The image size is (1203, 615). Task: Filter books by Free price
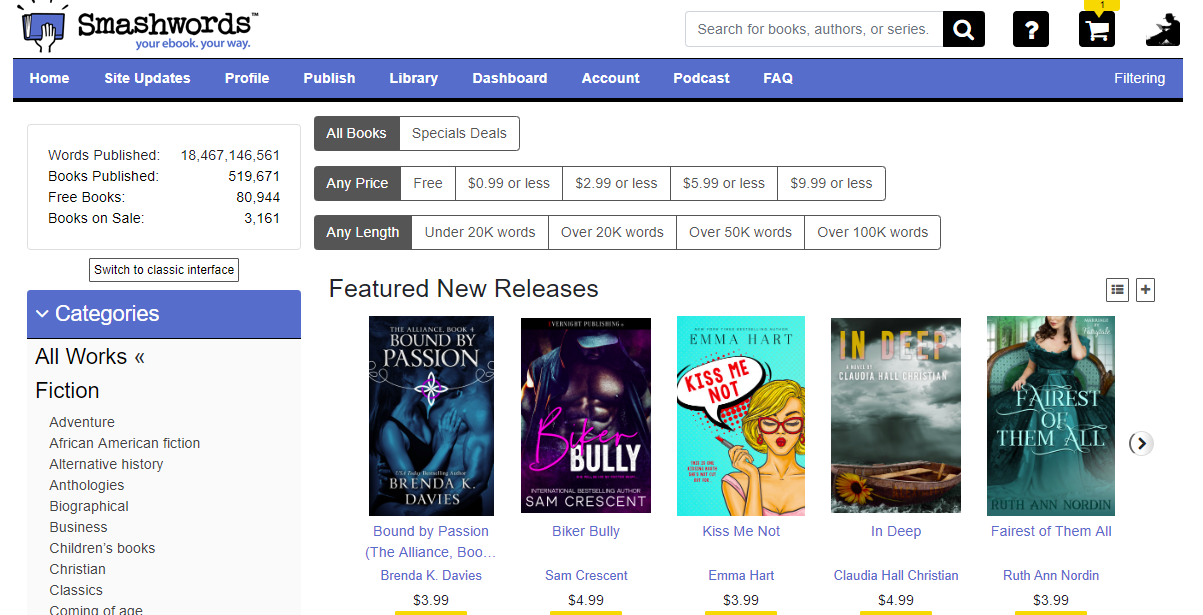427,183
